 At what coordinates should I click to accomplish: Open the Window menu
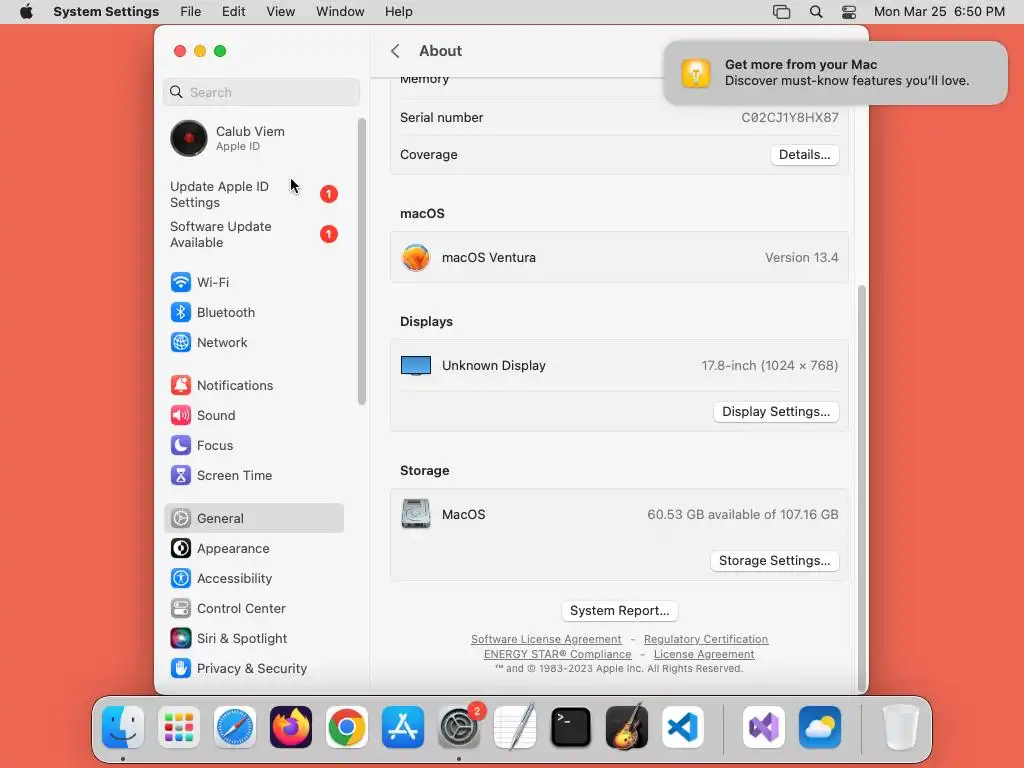pos(340,12)
